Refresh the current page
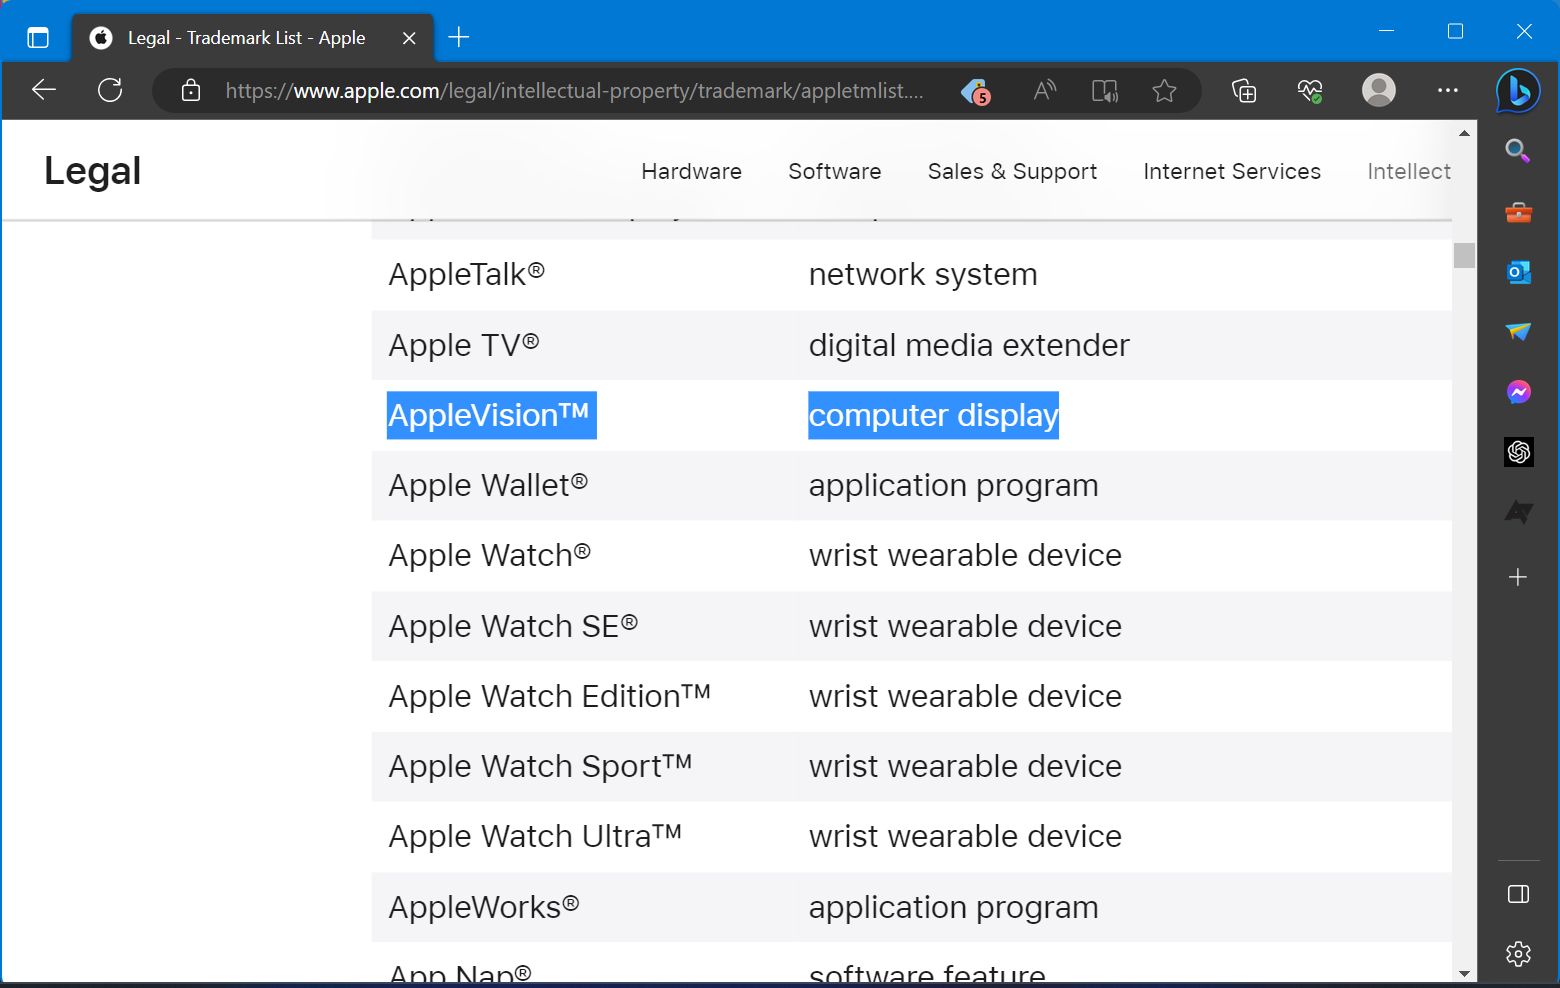The image size is (1560, 988). pyautogui.click(x=110, y=90)
